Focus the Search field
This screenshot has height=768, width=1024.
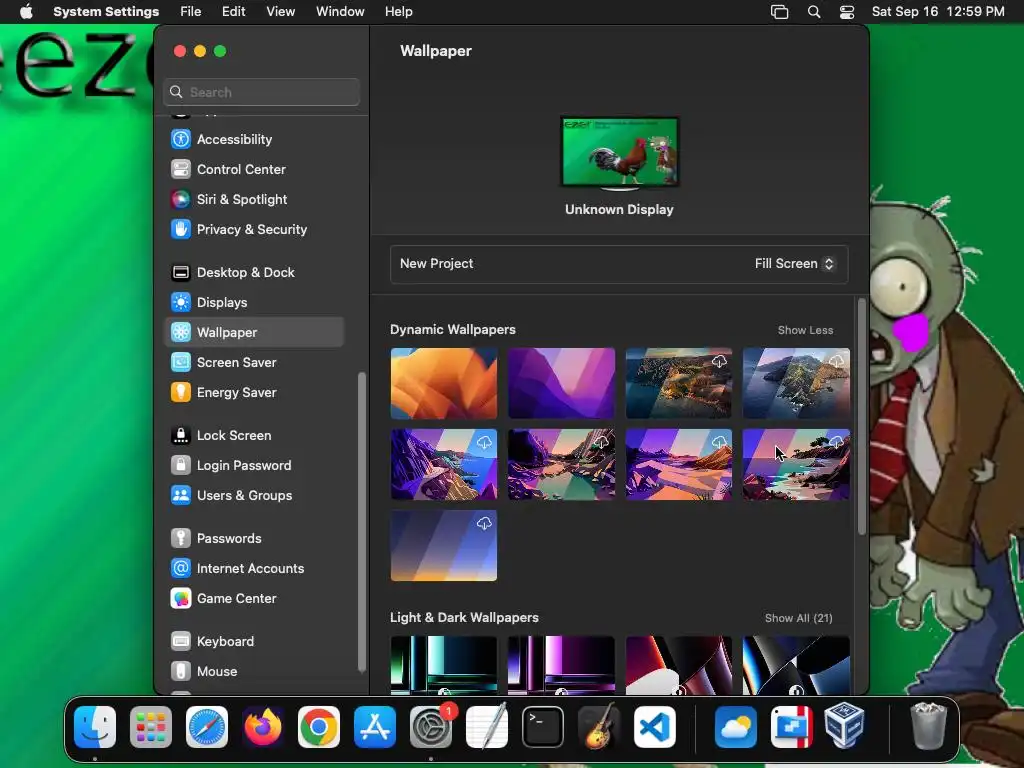(x=261, y=92)
